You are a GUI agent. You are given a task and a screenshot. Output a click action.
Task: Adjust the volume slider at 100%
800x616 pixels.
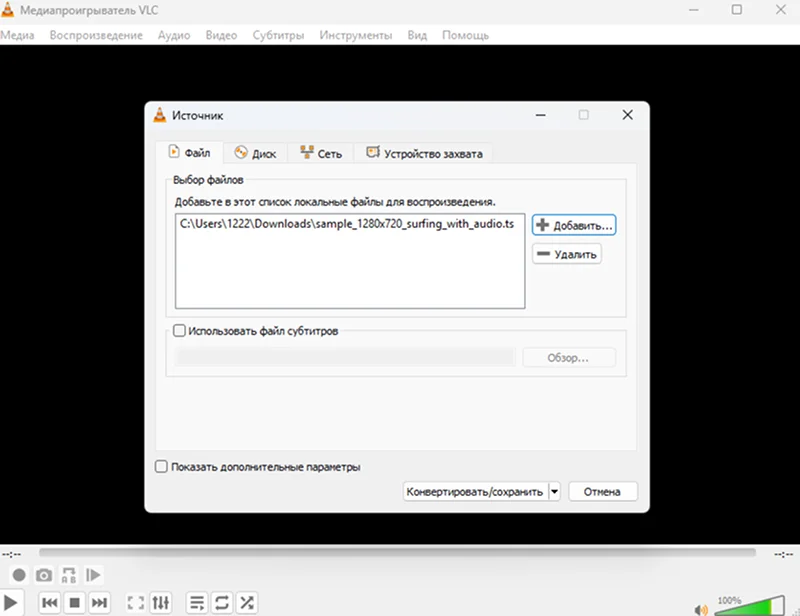[x=749, y=606]
